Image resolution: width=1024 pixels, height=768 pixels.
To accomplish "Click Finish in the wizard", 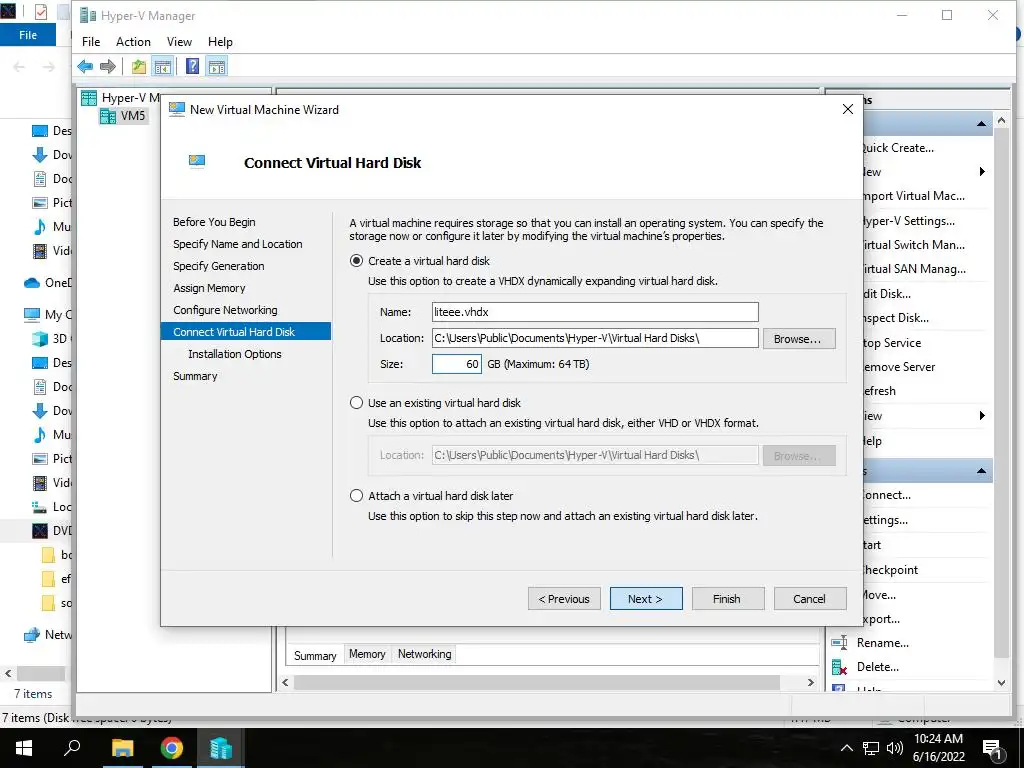I will click(728, 599).
